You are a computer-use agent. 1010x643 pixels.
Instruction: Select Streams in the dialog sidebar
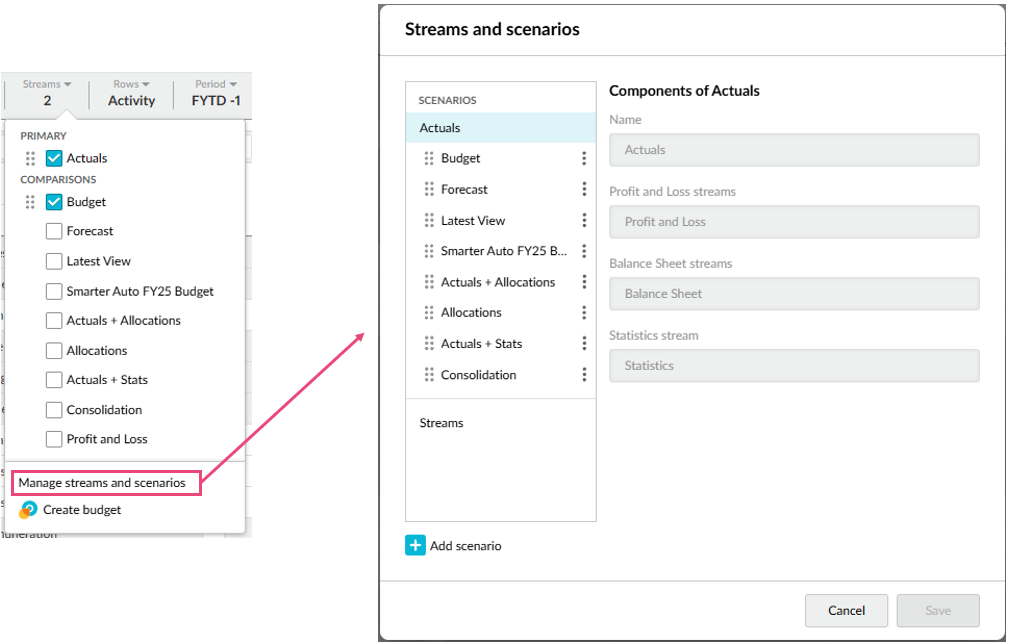[x=441, y=423]
